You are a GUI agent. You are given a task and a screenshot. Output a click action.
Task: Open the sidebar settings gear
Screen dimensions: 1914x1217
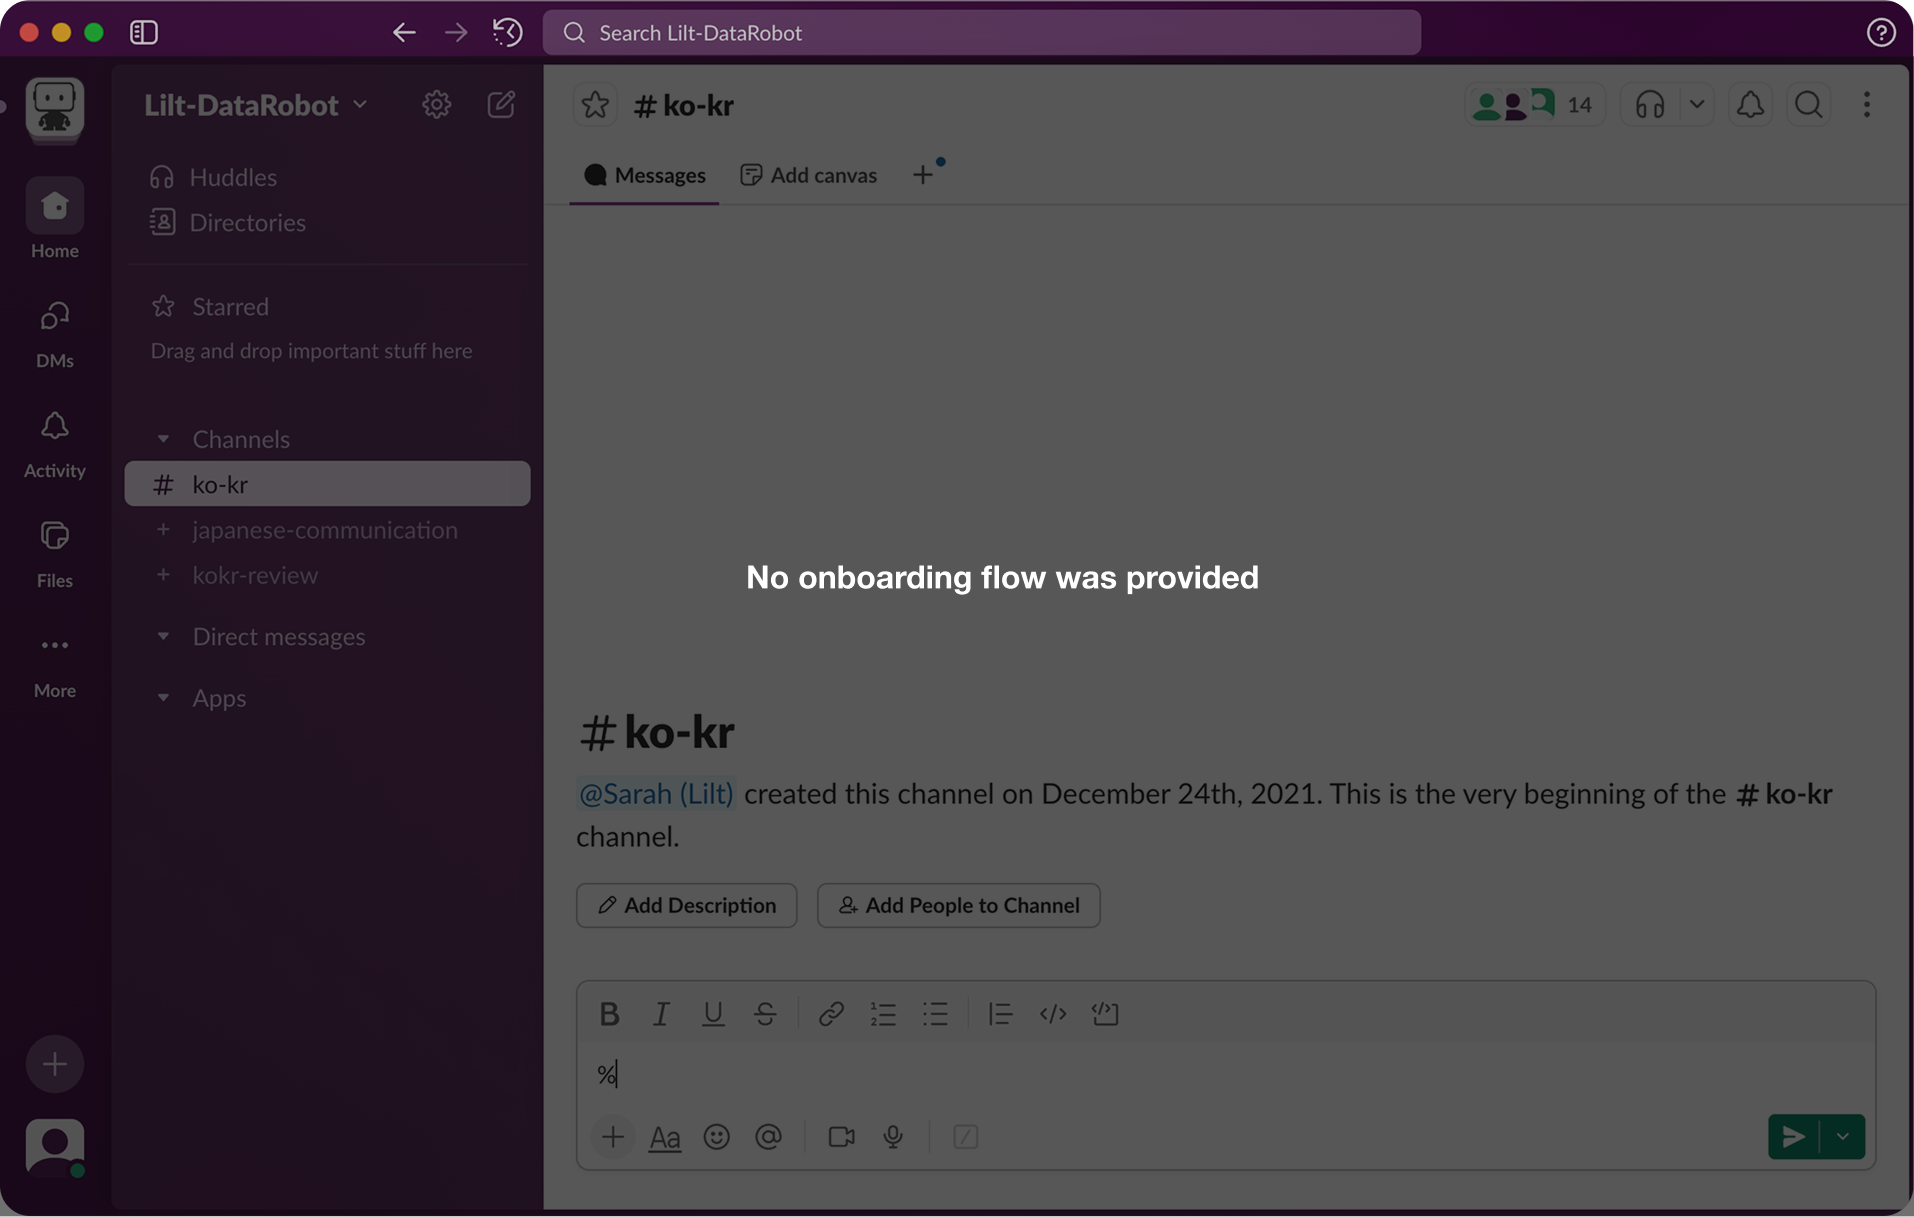[437, 105]
